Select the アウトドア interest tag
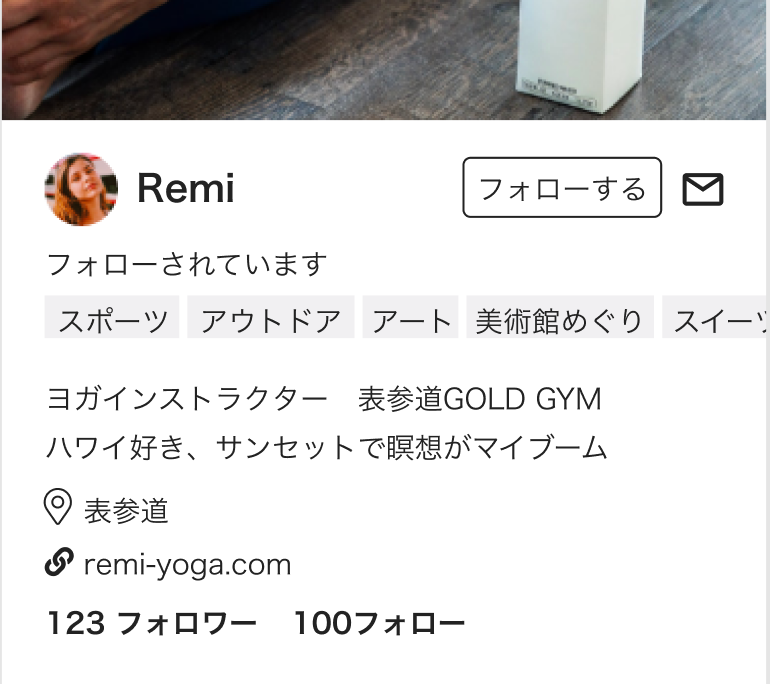The height and width of the screenshot is (684, 770). click(x=271, y=317)
